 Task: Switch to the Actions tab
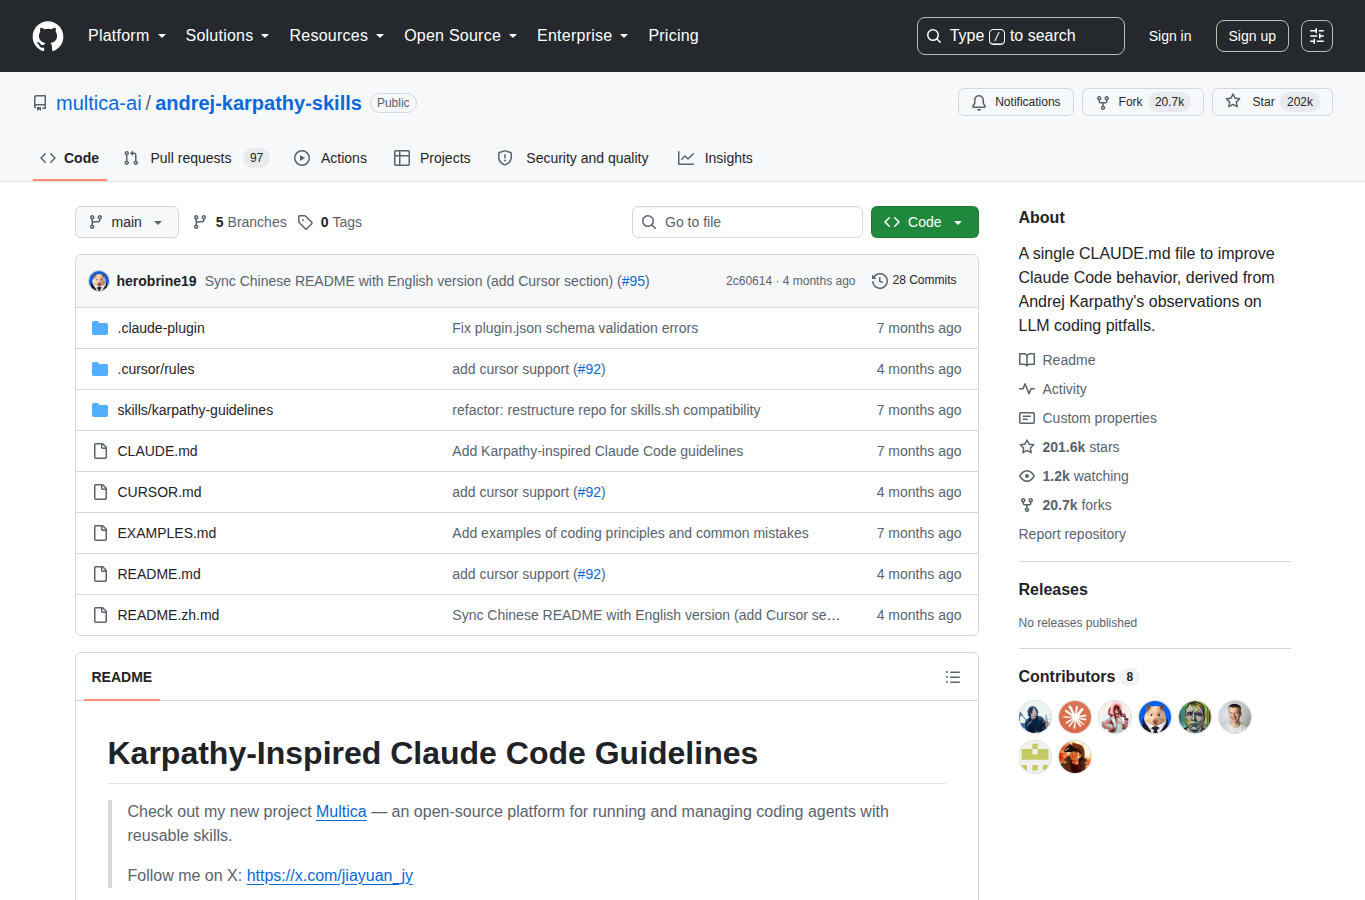[x=331, y=158]
